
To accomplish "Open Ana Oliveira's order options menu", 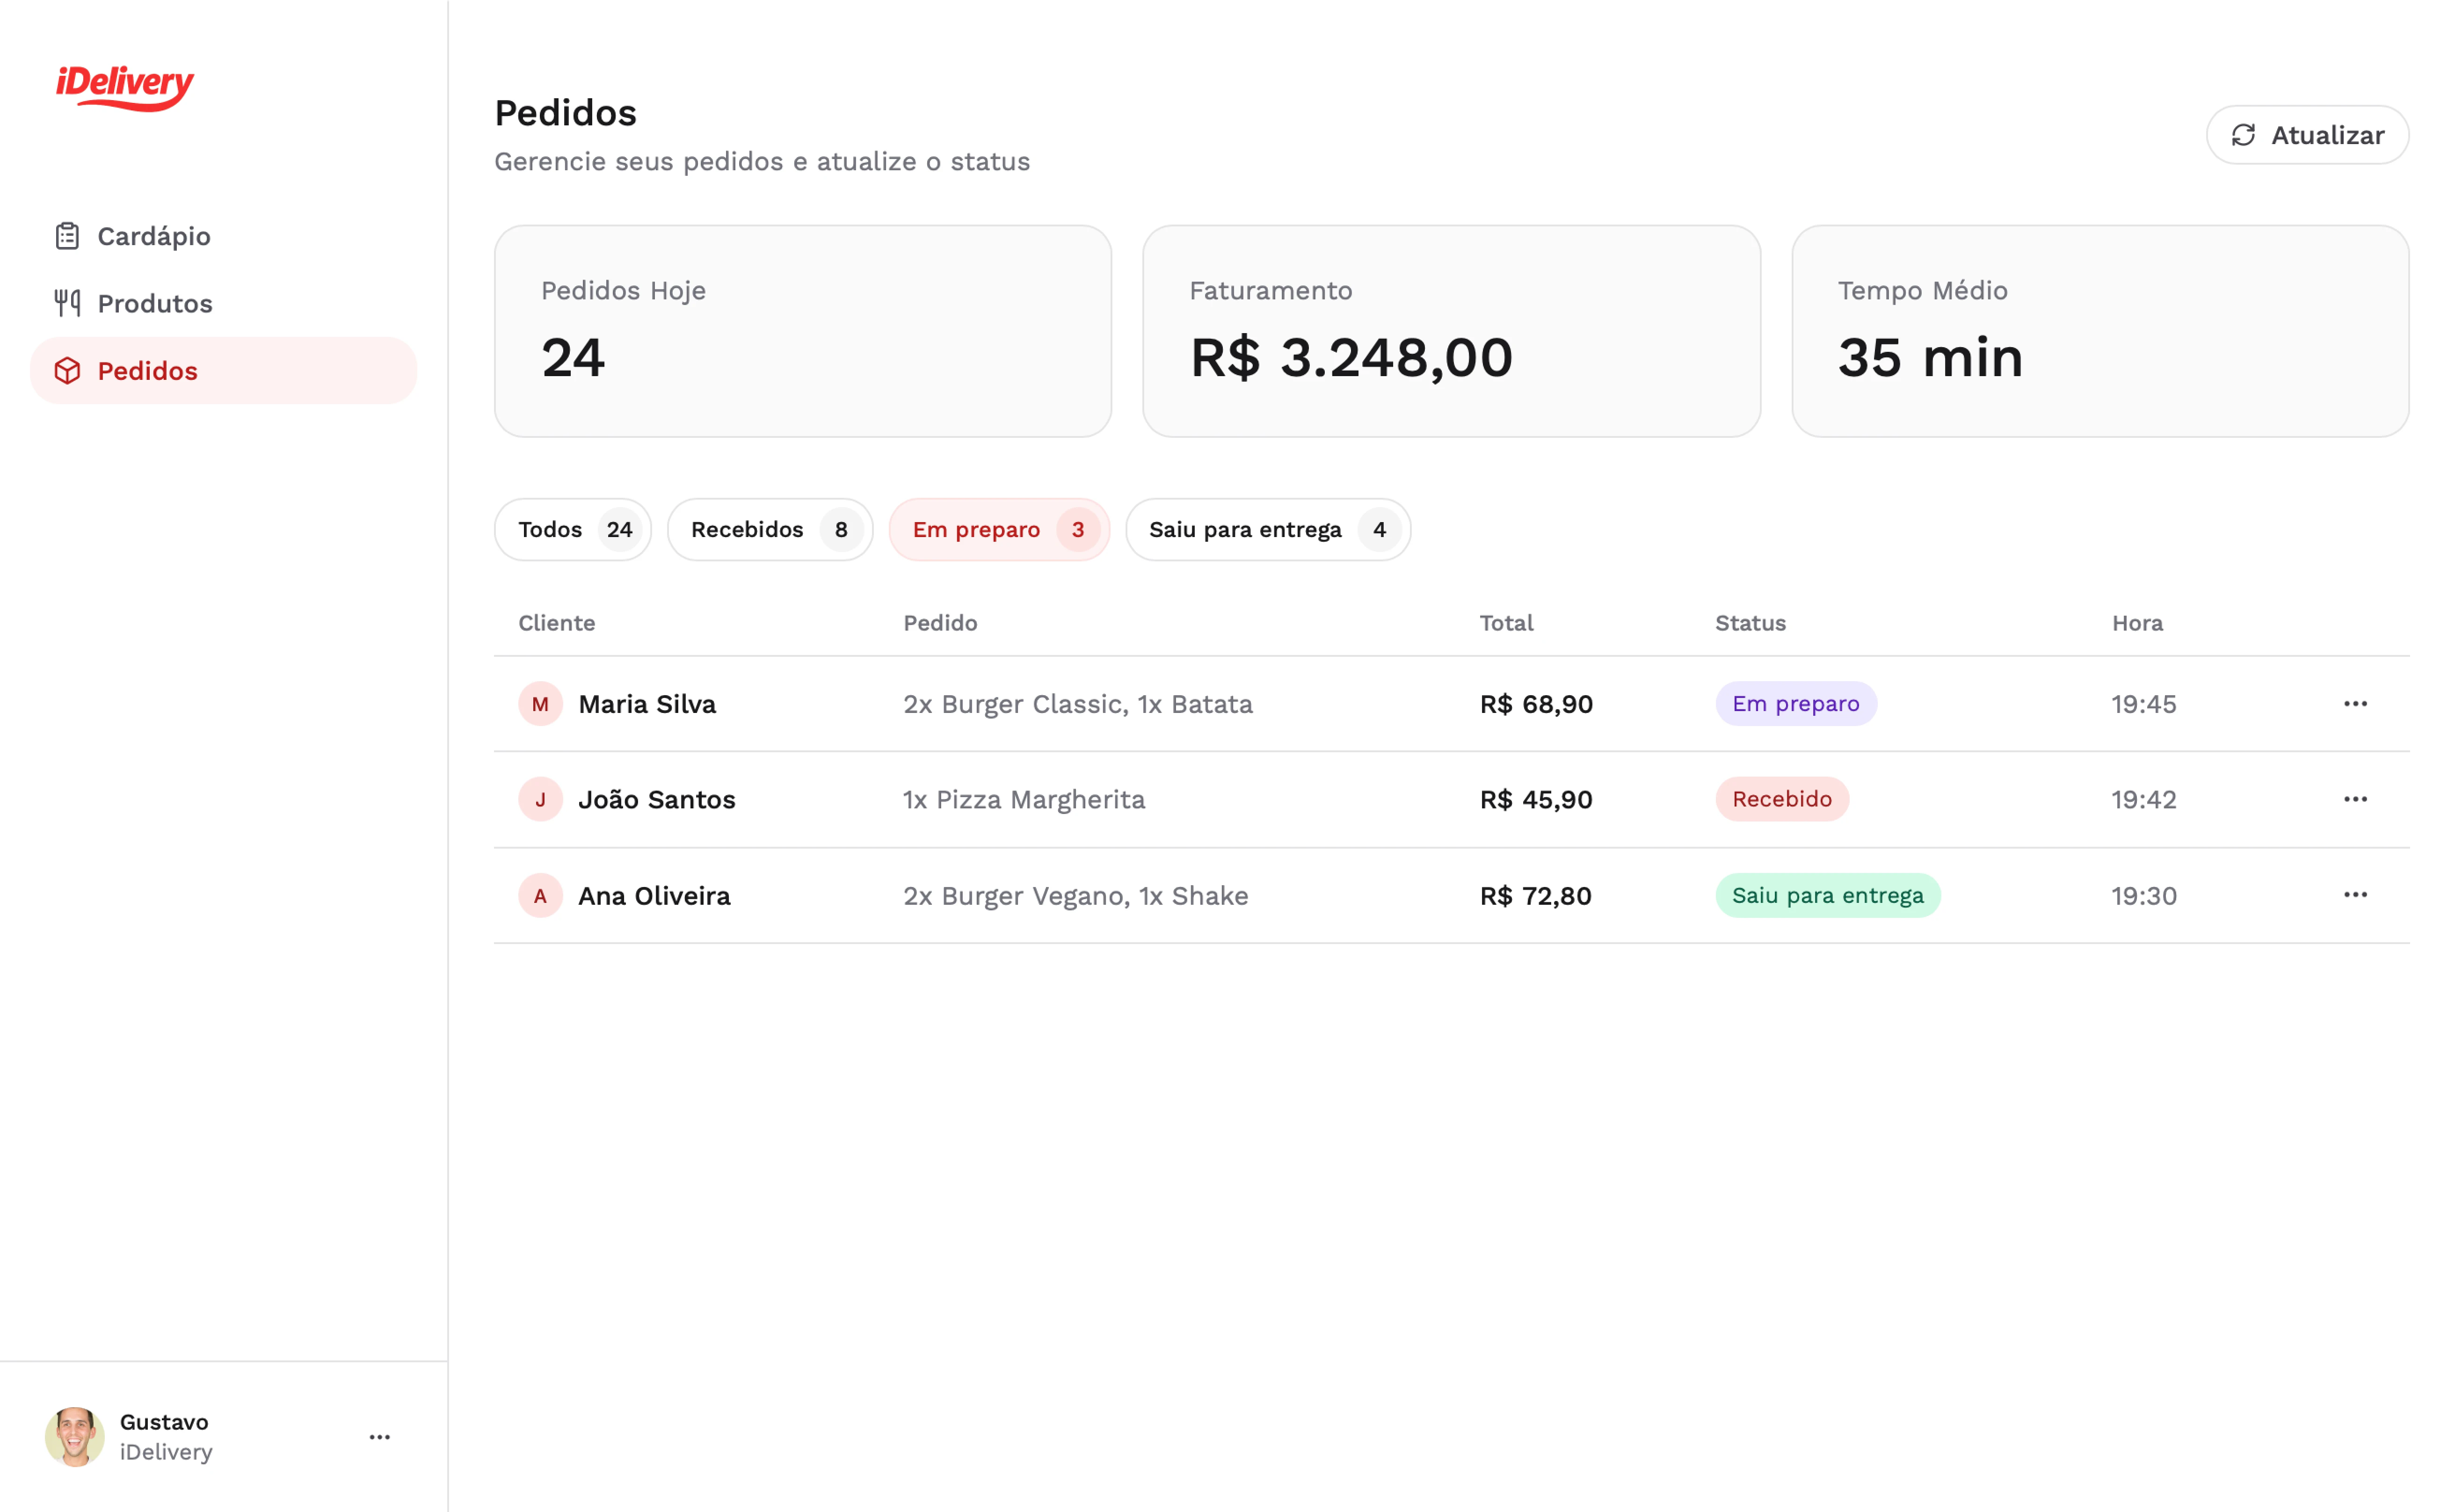I will (x=2355, y=895).
